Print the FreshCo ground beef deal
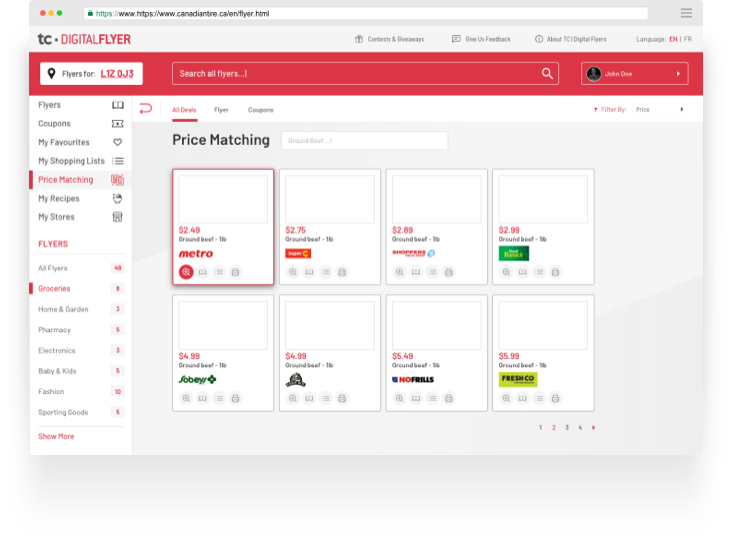The image size is (731, 554). click(555, 398)
